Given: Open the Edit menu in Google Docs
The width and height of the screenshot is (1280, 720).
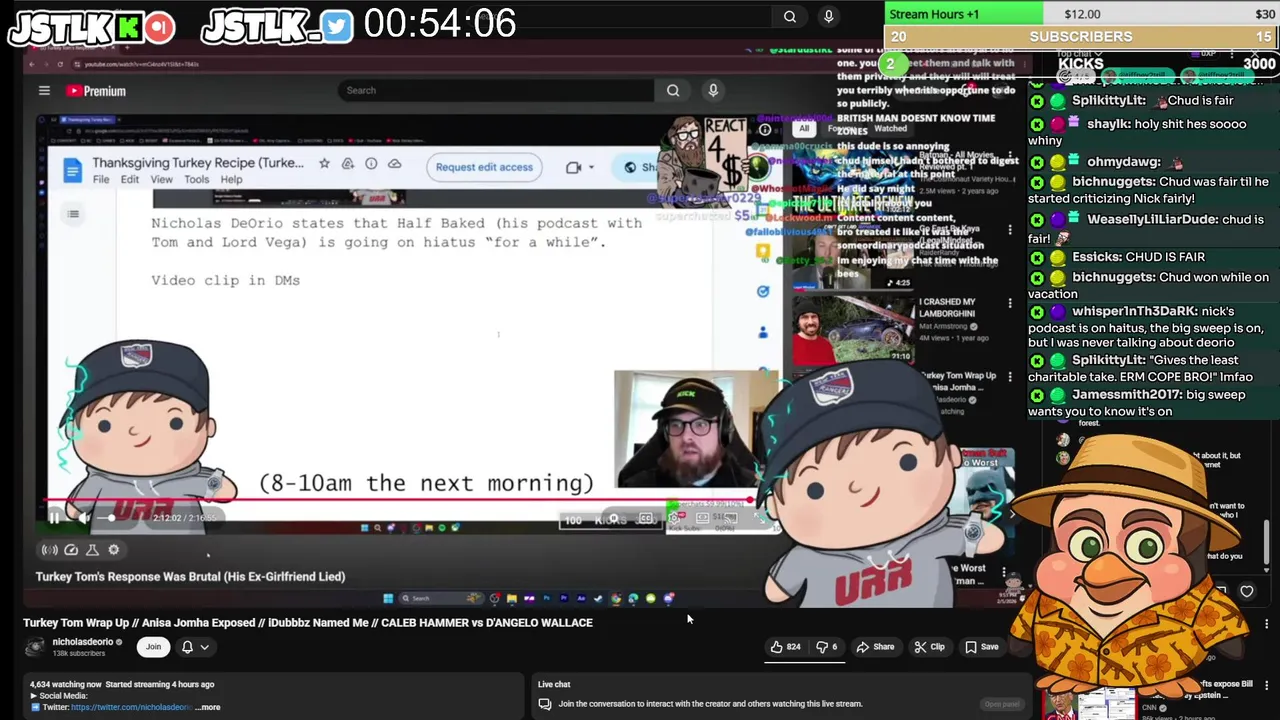Looking at the screenshot, I should pos(130,180).
